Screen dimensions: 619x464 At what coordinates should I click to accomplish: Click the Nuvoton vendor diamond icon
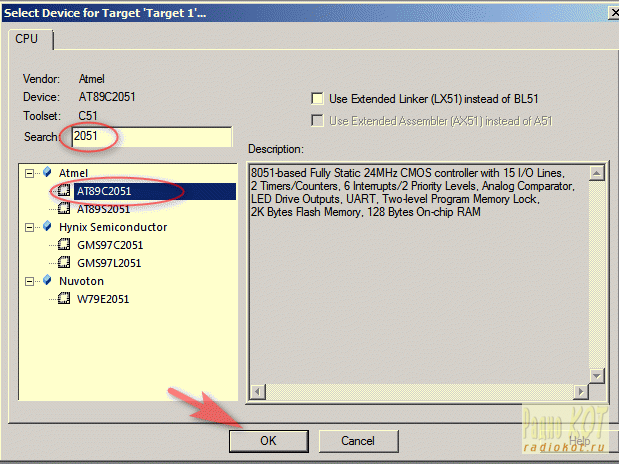47,280
